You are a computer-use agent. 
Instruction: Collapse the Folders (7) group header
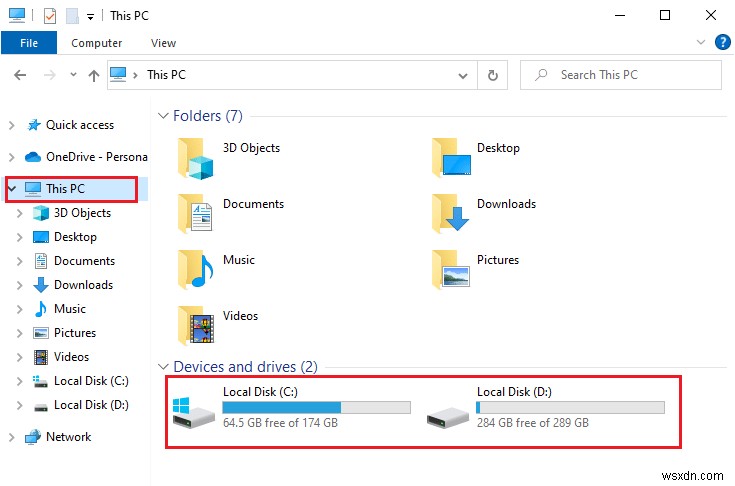click(x=164, y=116)
